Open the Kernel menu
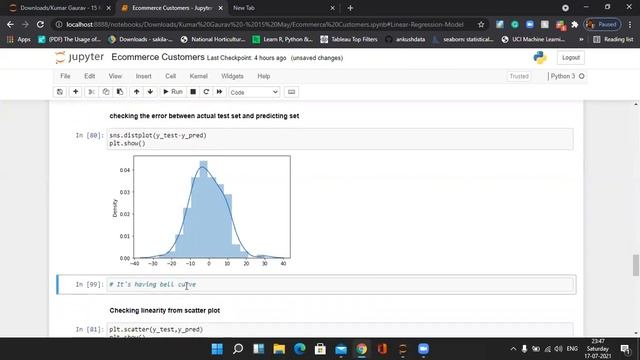 [198, 76]
